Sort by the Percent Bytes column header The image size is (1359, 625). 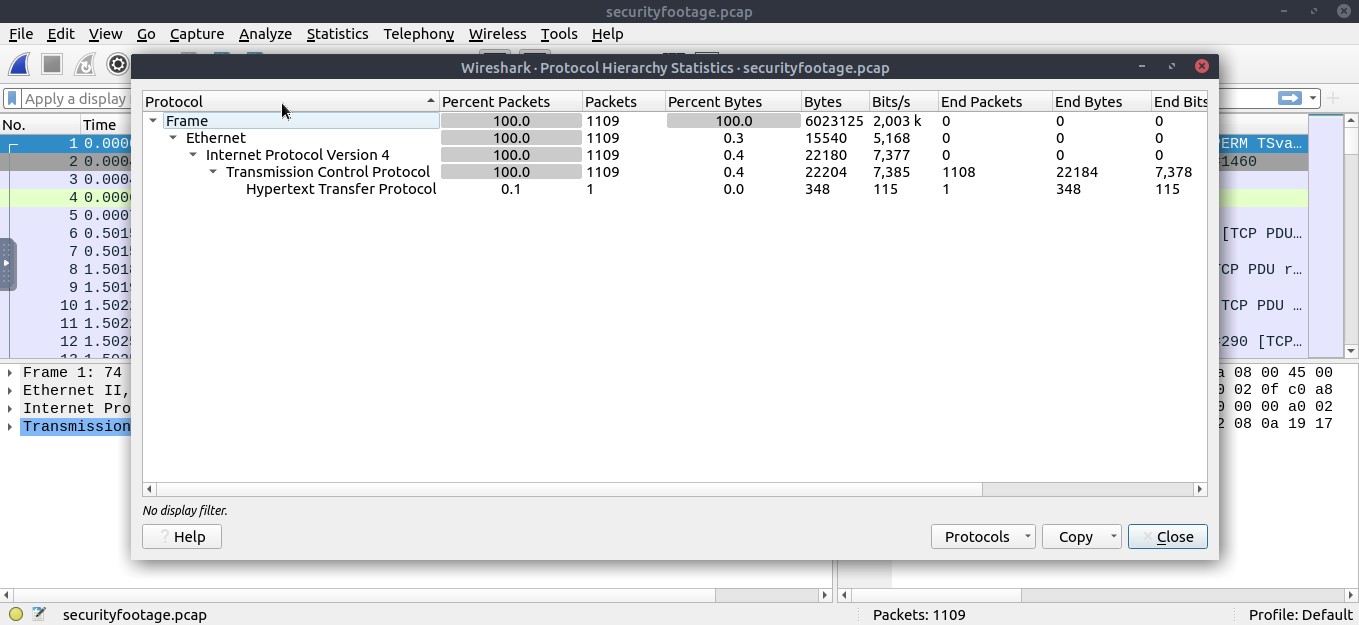click(733, 102)
